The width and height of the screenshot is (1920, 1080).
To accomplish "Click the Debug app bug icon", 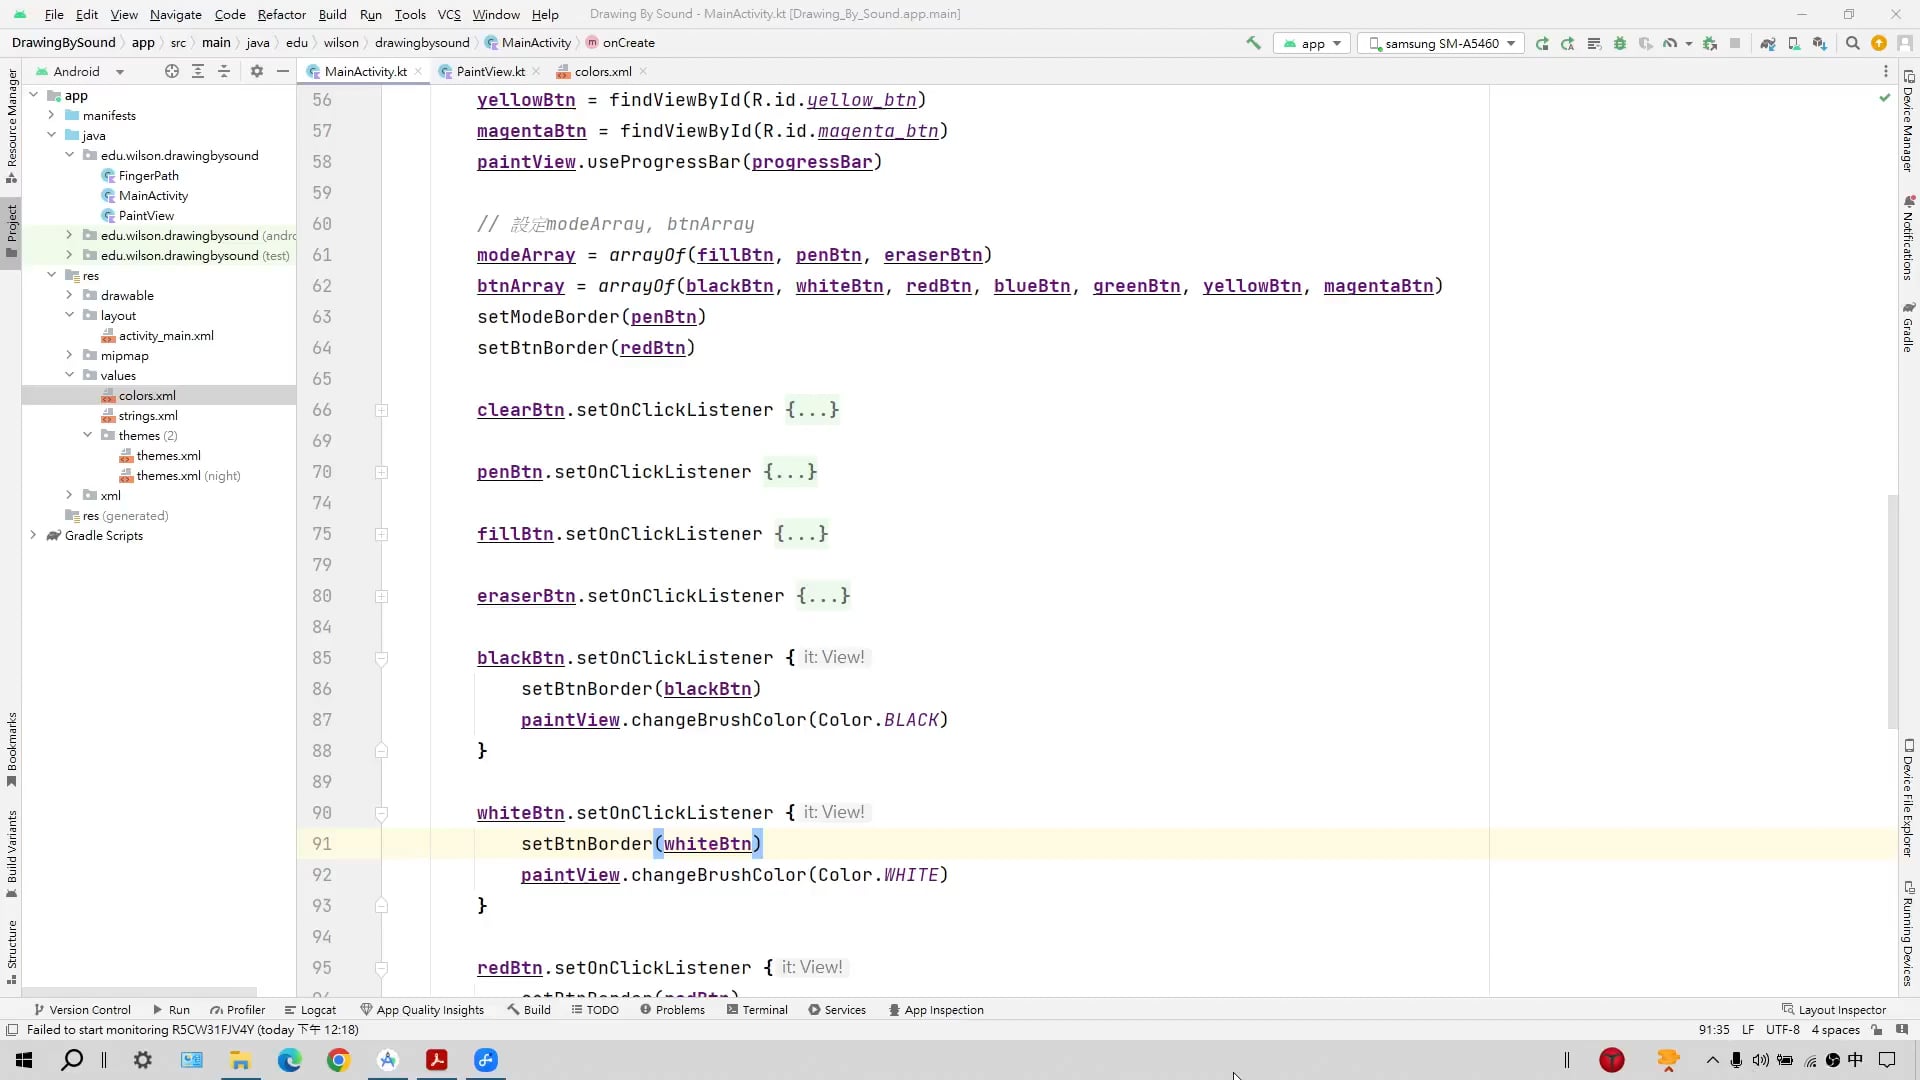I will [1619, 43].
